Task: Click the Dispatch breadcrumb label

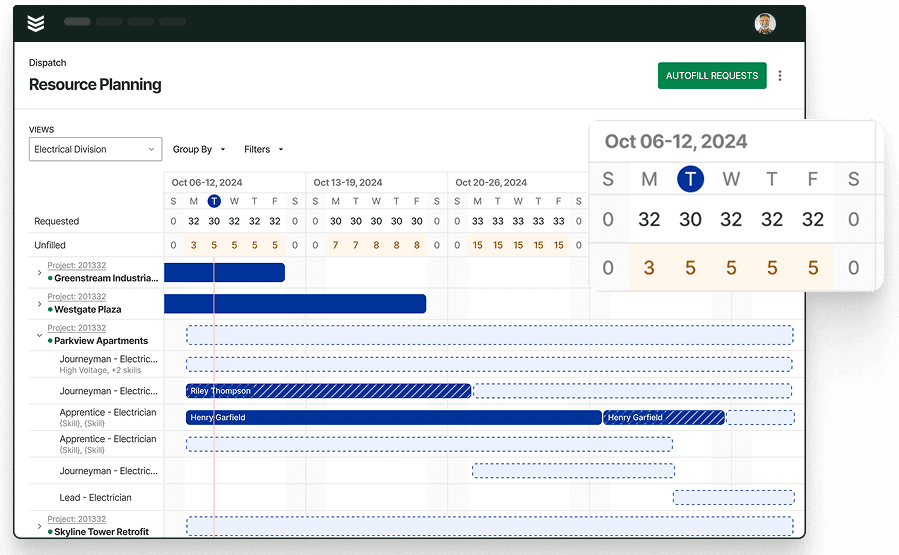Action: click(48, 62)
